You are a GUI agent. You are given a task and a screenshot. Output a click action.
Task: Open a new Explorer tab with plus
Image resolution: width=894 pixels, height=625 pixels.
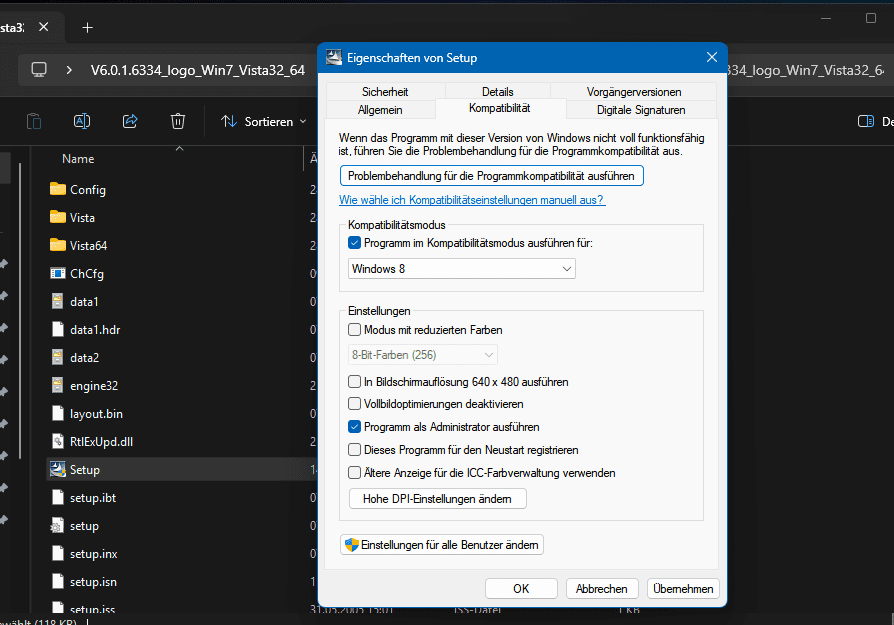(87, 27)
